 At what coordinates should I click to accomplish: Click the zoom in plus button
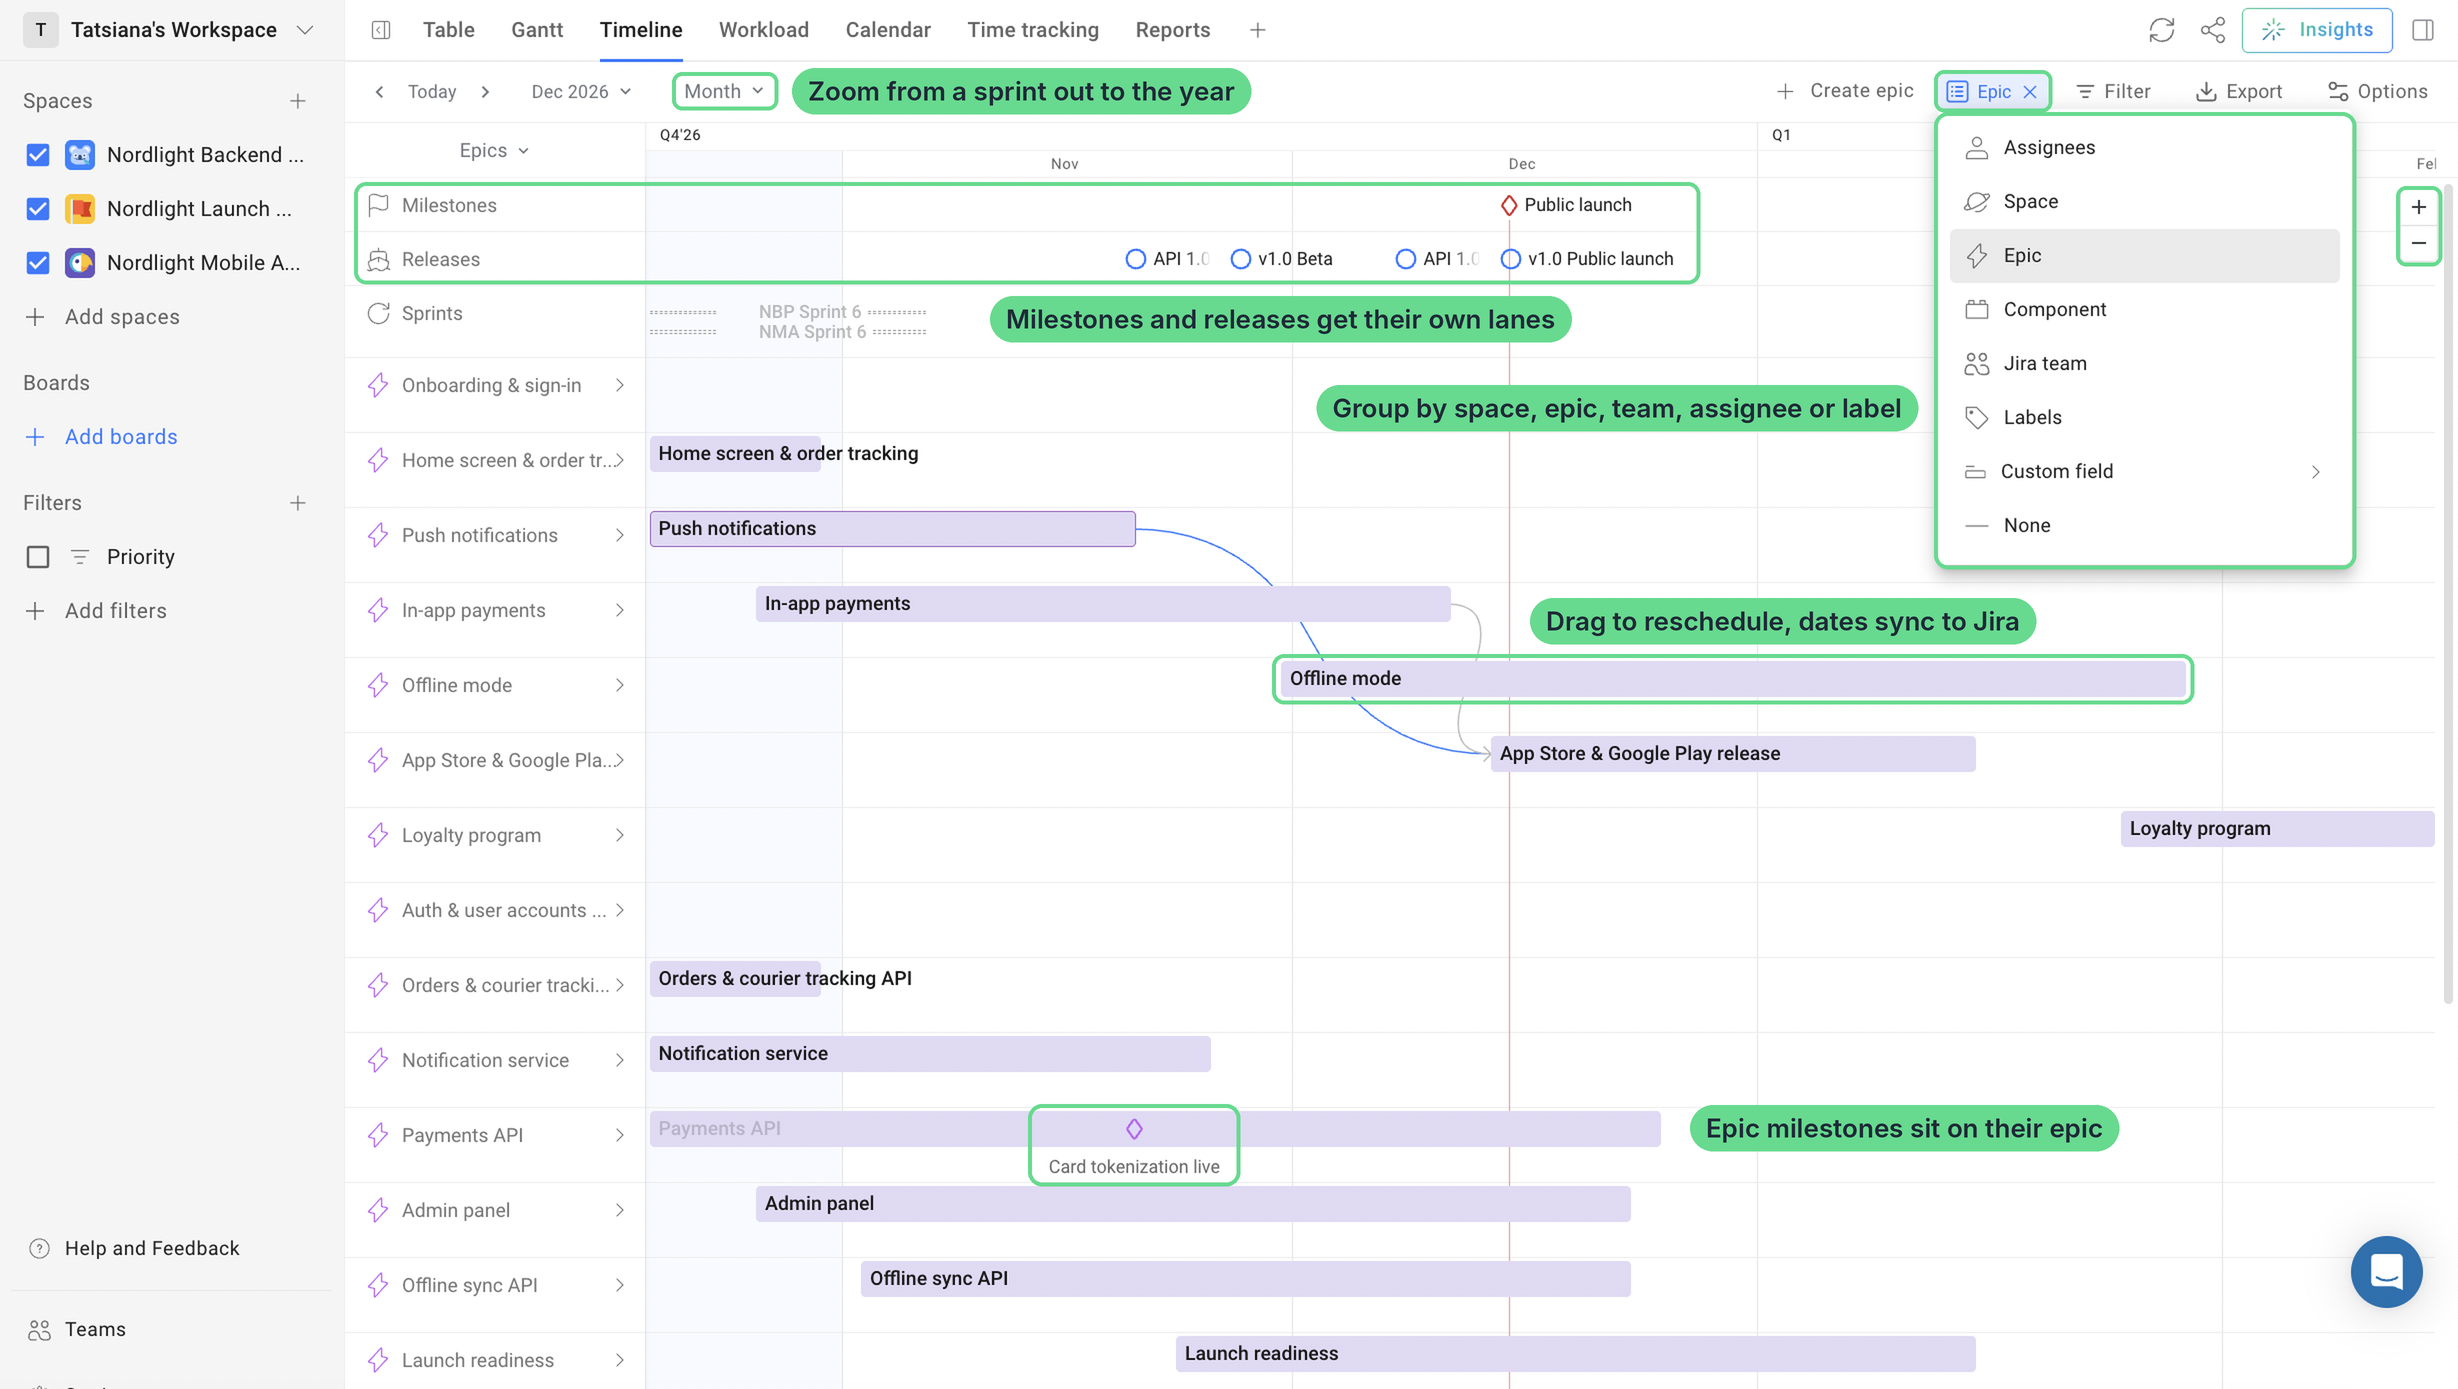(x=2418, y=207)
